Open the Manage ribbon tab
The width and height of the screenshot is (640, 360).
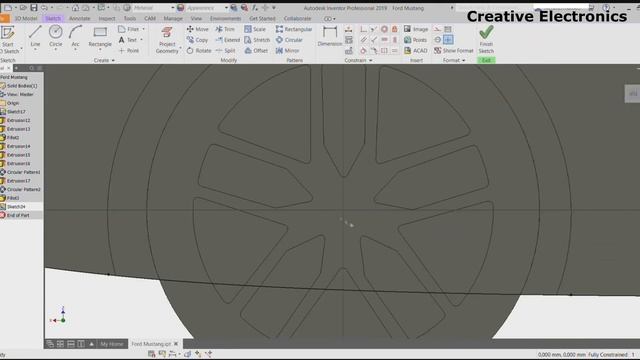[x=173, y=18]
